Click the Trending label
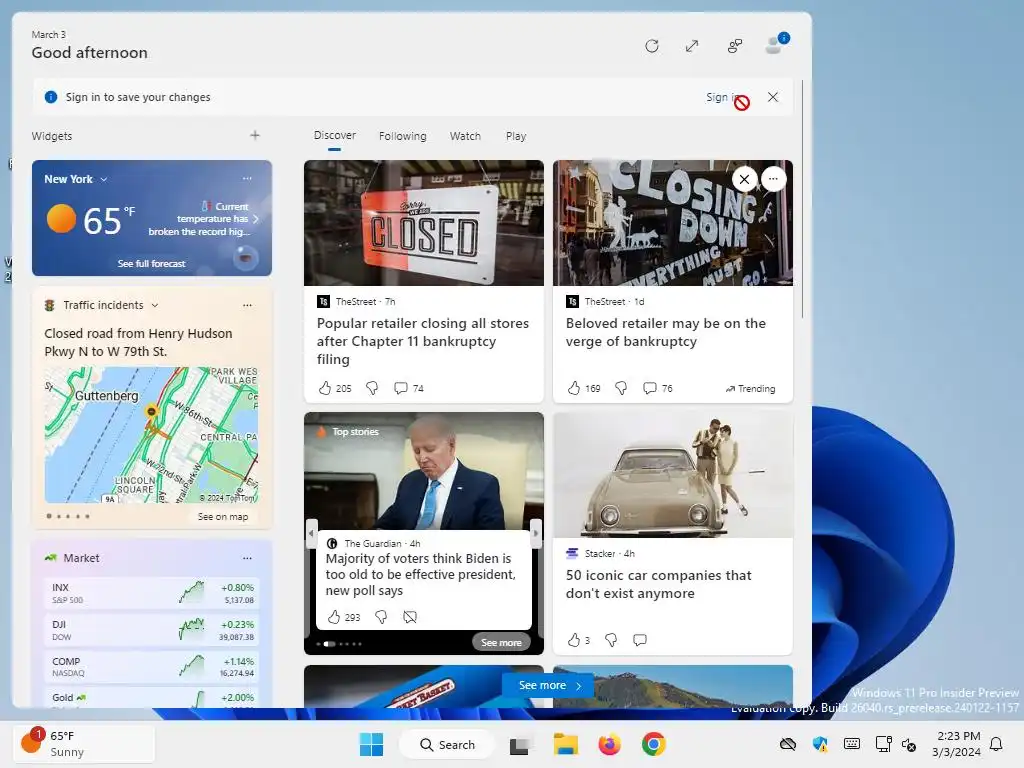Image resolution: width=1024 pixels, height=768 pixels. 750,389
